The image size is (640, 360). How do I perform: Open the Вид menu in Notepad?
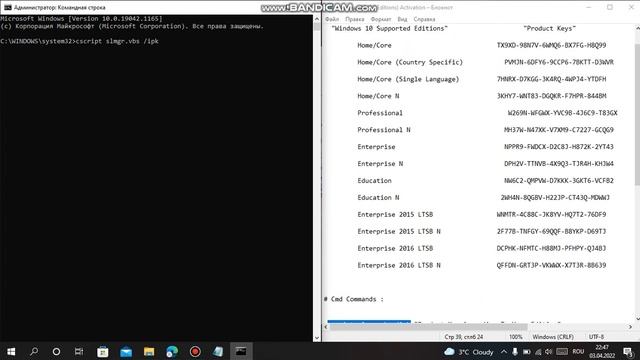(x=402, y=19)
